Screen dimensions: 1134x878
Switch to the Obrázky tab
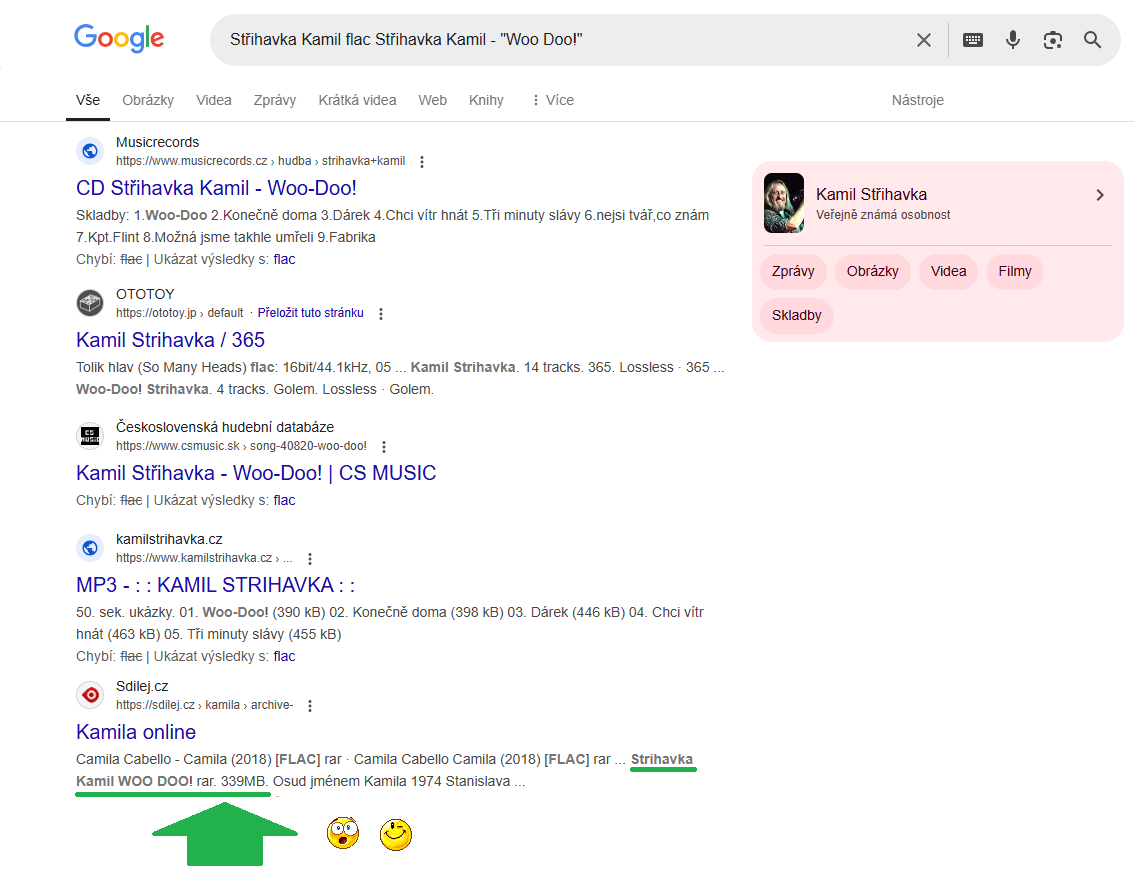point(148,100)
